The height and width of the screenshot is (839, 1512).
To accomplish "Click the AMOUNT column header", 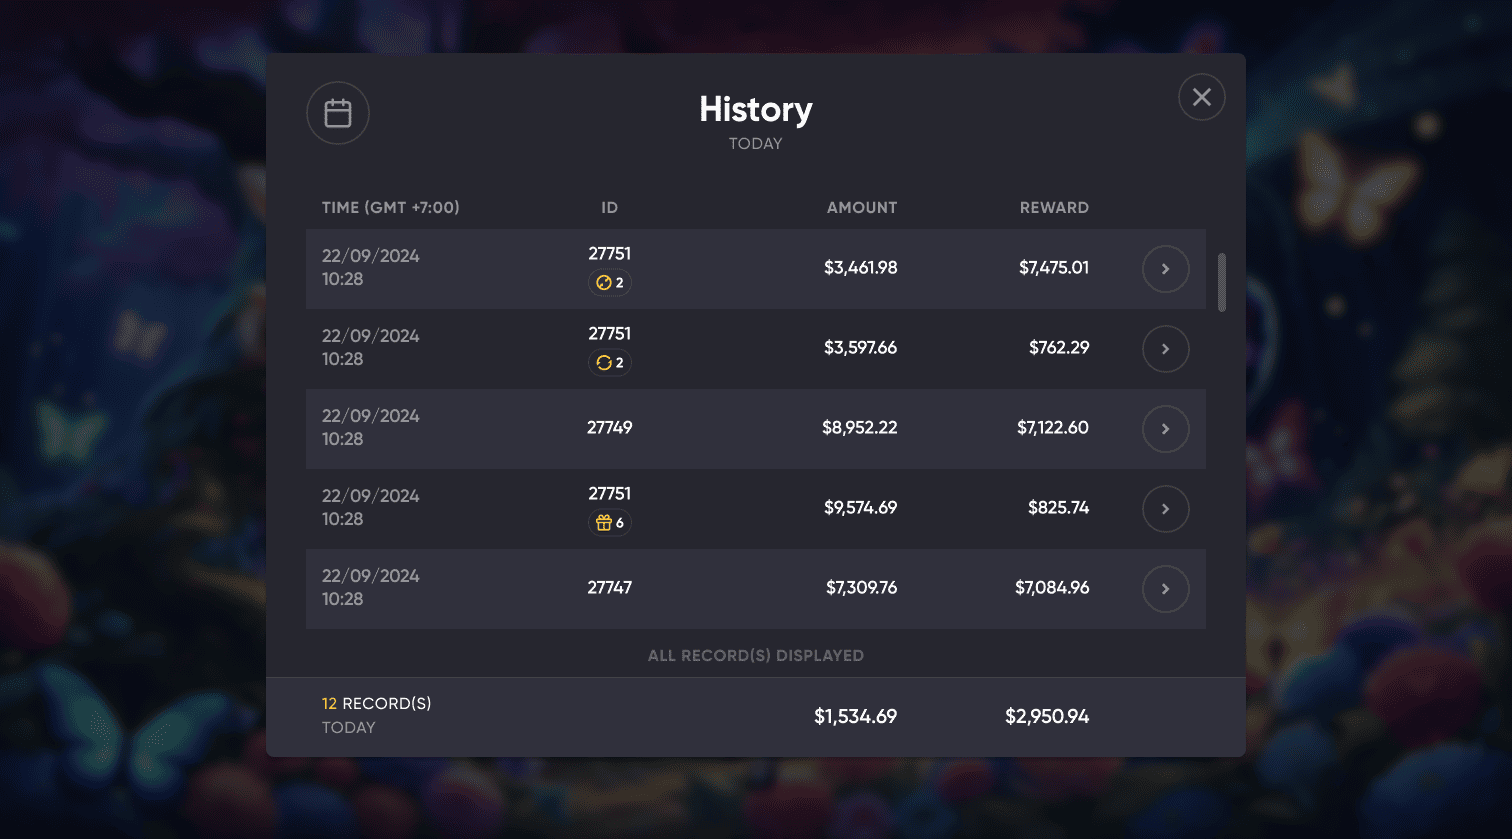I will click(862, 208).
